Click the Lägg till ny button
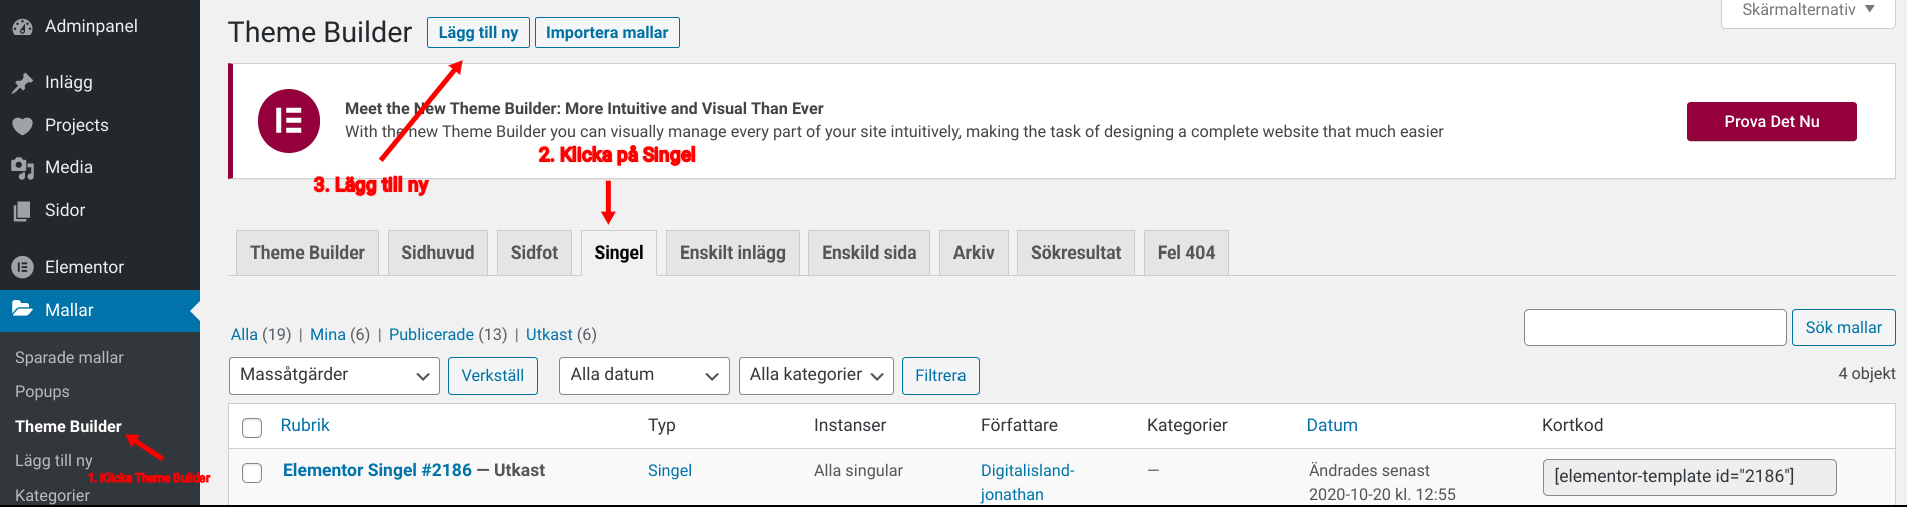Screen dimensions: 1907x507 [x=478, y=33]
